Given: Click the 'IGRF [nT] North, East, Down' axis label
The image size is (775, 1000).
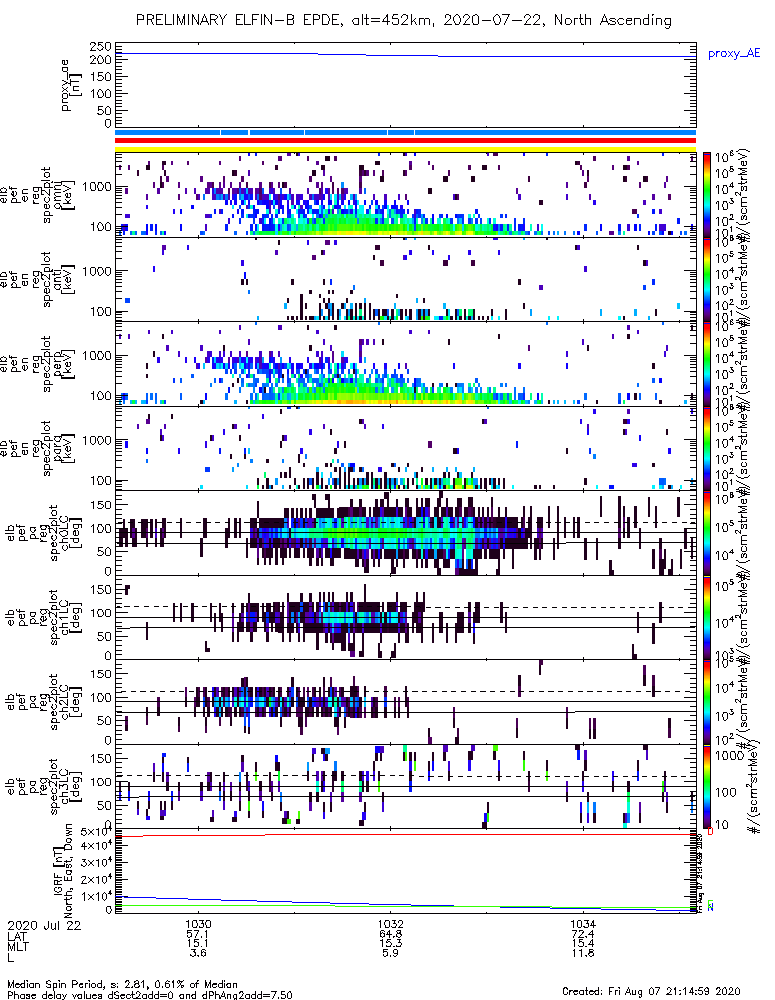Looking at the screenshot, I should (63, 871).
